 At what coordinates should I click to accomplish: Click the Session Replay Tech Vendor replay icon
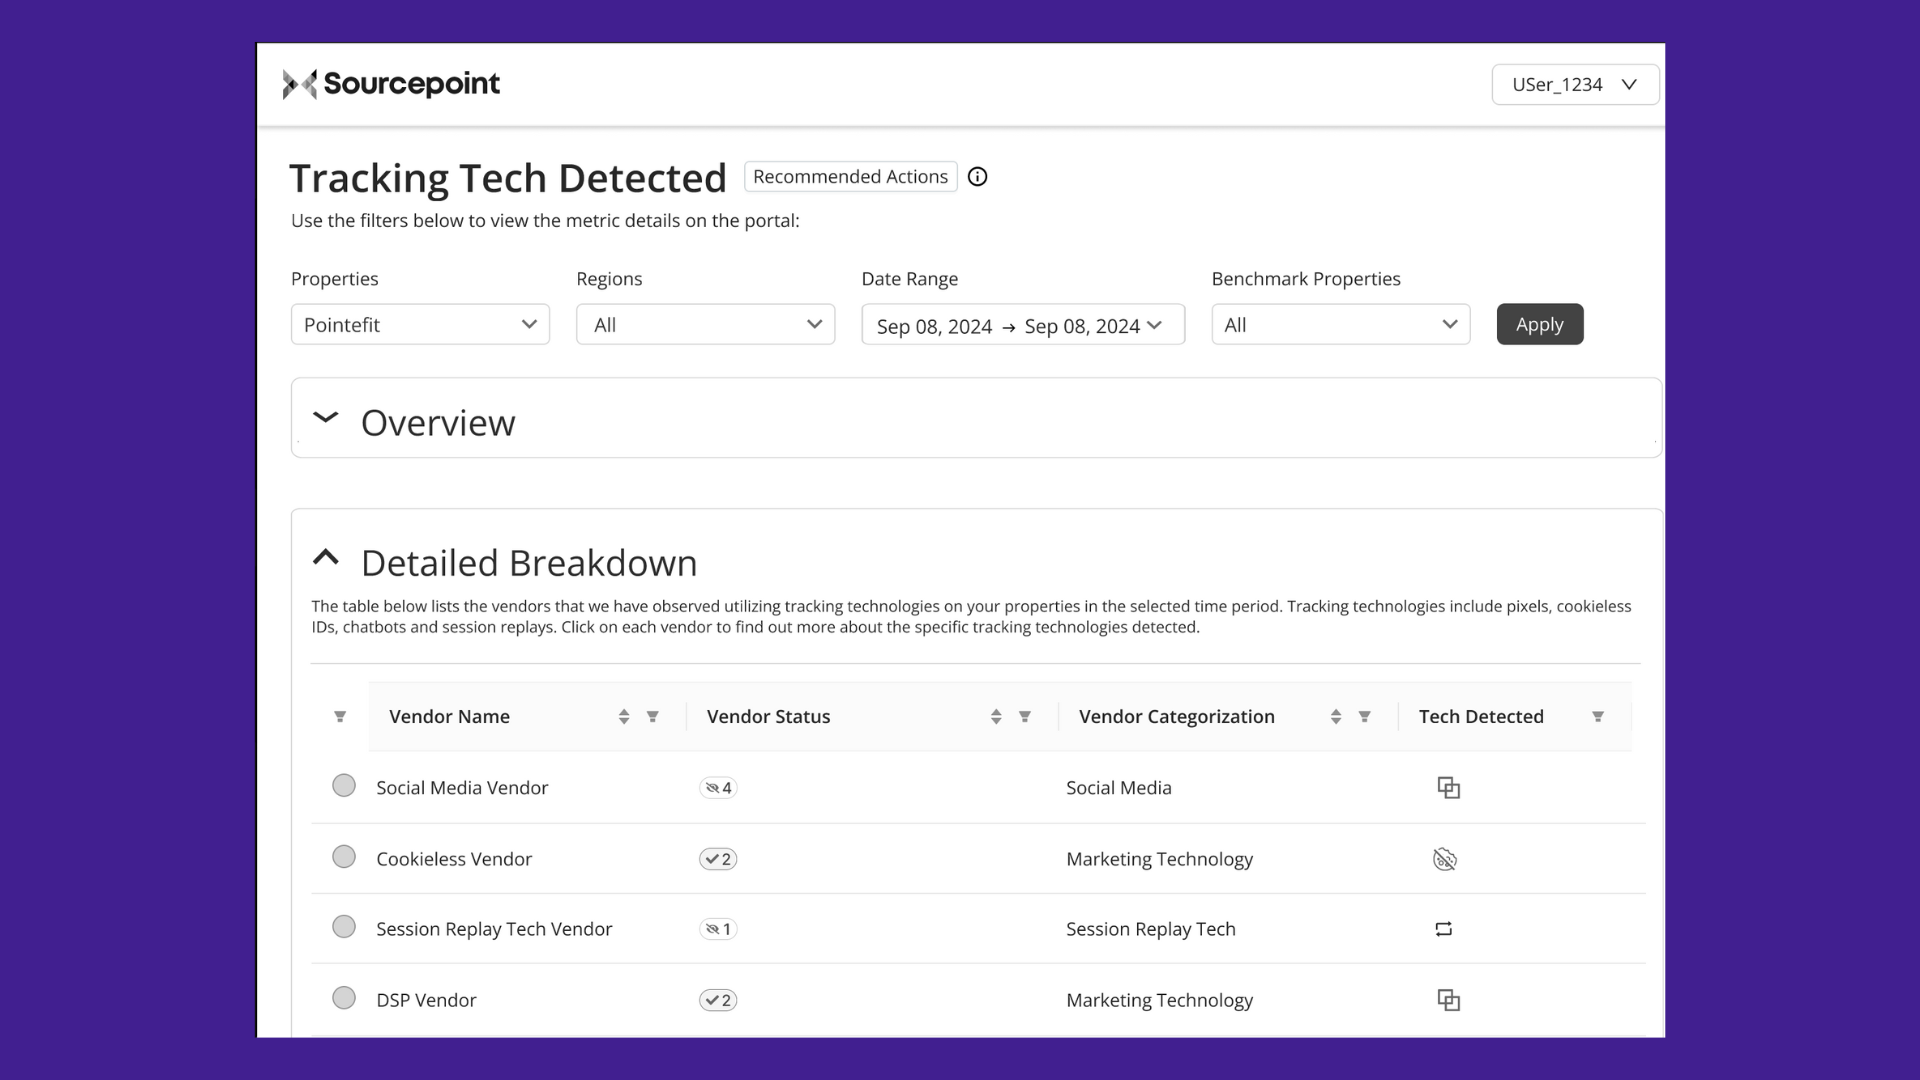point(1443,929)
